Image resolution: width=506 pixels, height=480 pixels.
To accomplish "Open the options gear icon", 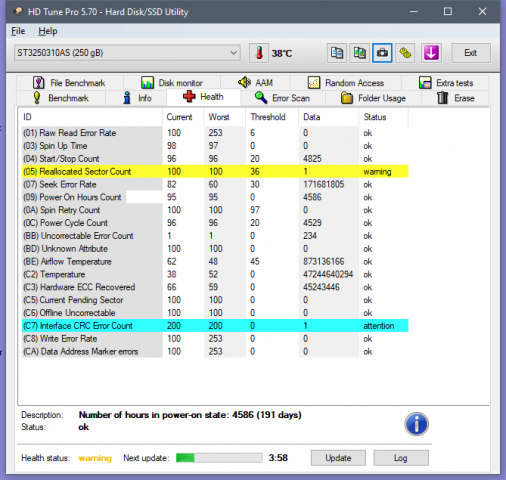I will click(x=405, y=53).
